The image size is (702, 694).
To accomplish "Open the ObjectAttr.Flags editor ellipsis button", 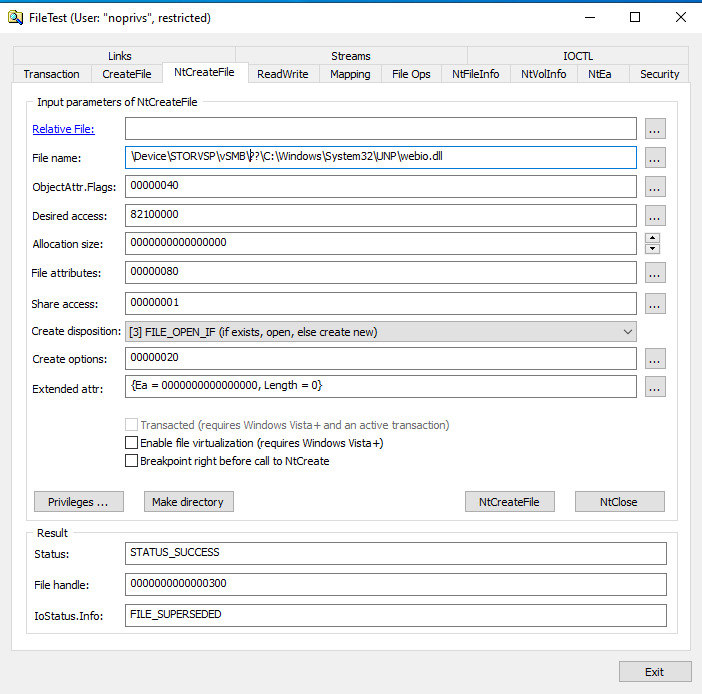I will tap(655, 187).
